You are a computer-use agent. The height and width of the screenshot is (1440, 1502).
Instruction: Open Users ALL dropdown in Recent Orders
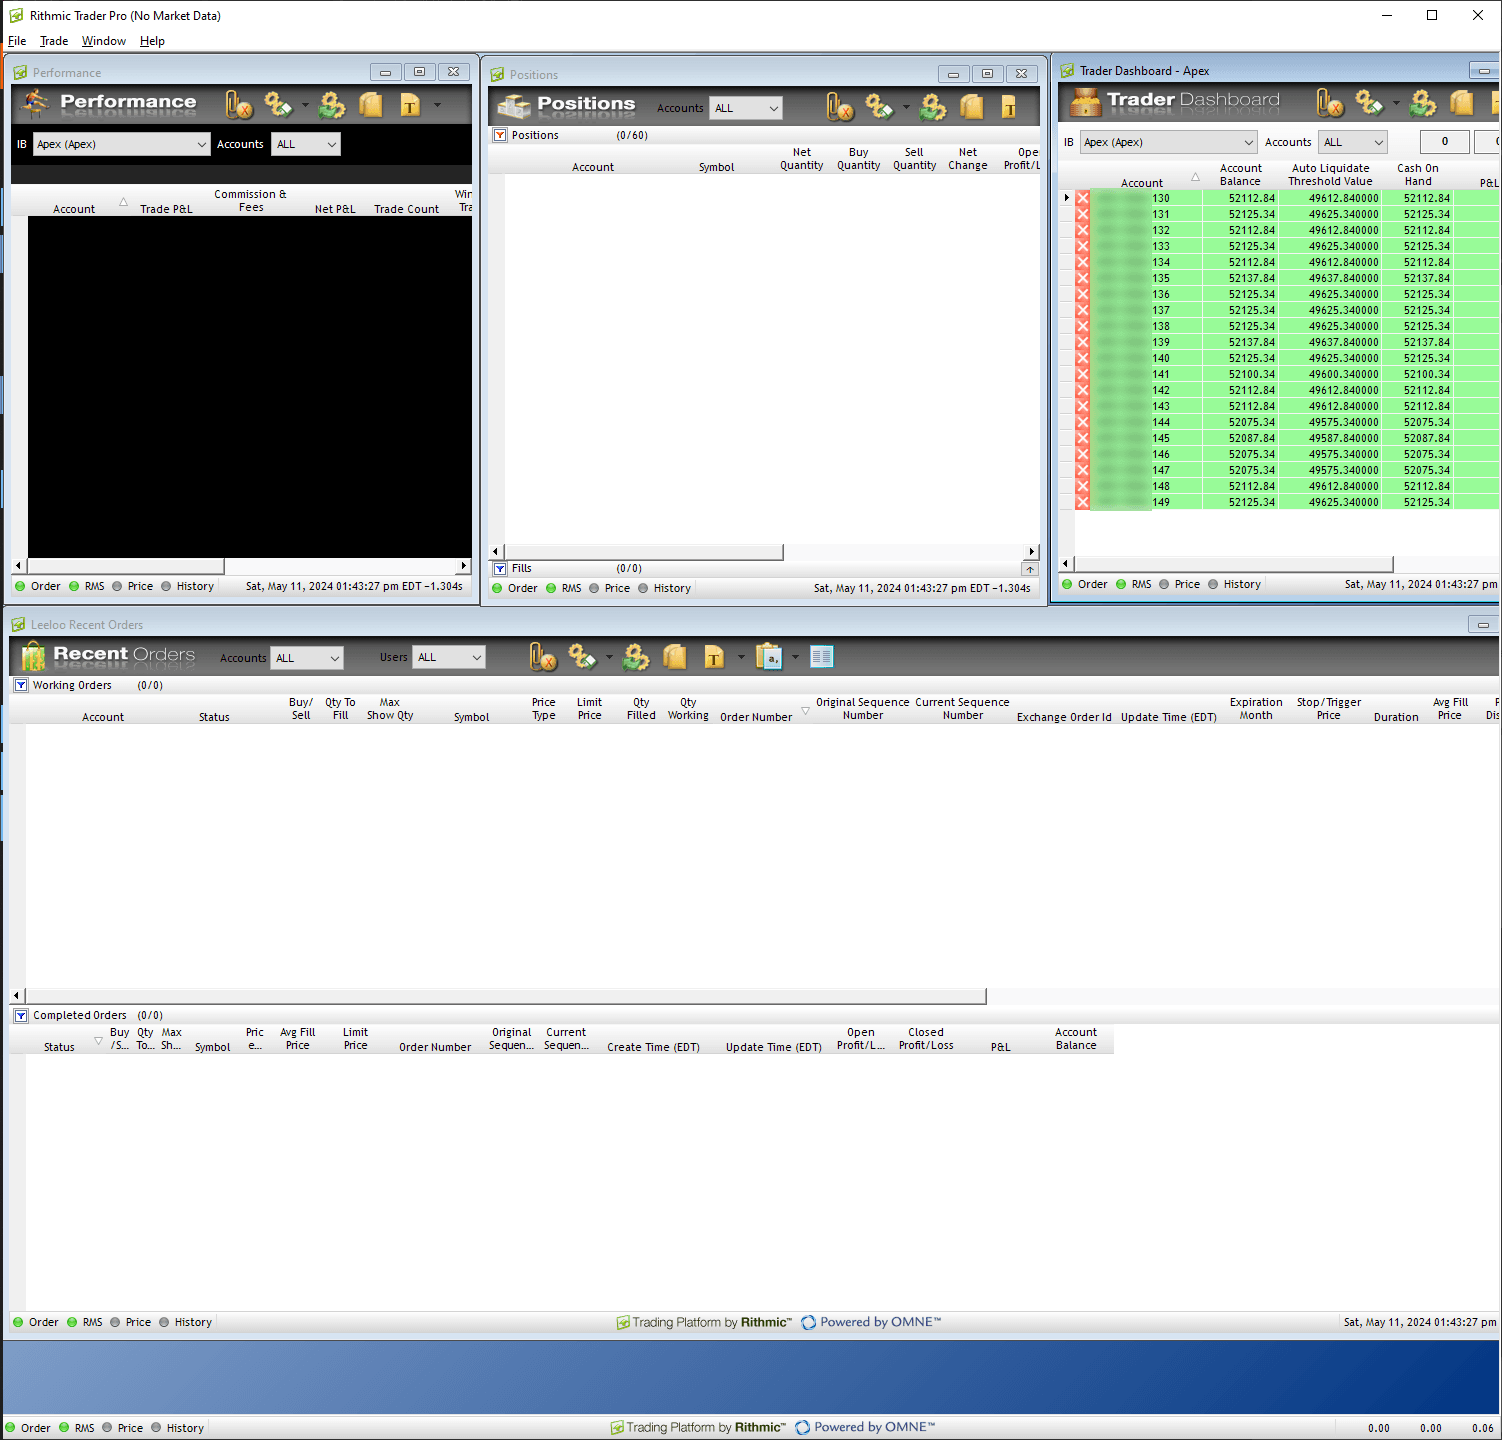pyautogui.click(x=449, y=657)
